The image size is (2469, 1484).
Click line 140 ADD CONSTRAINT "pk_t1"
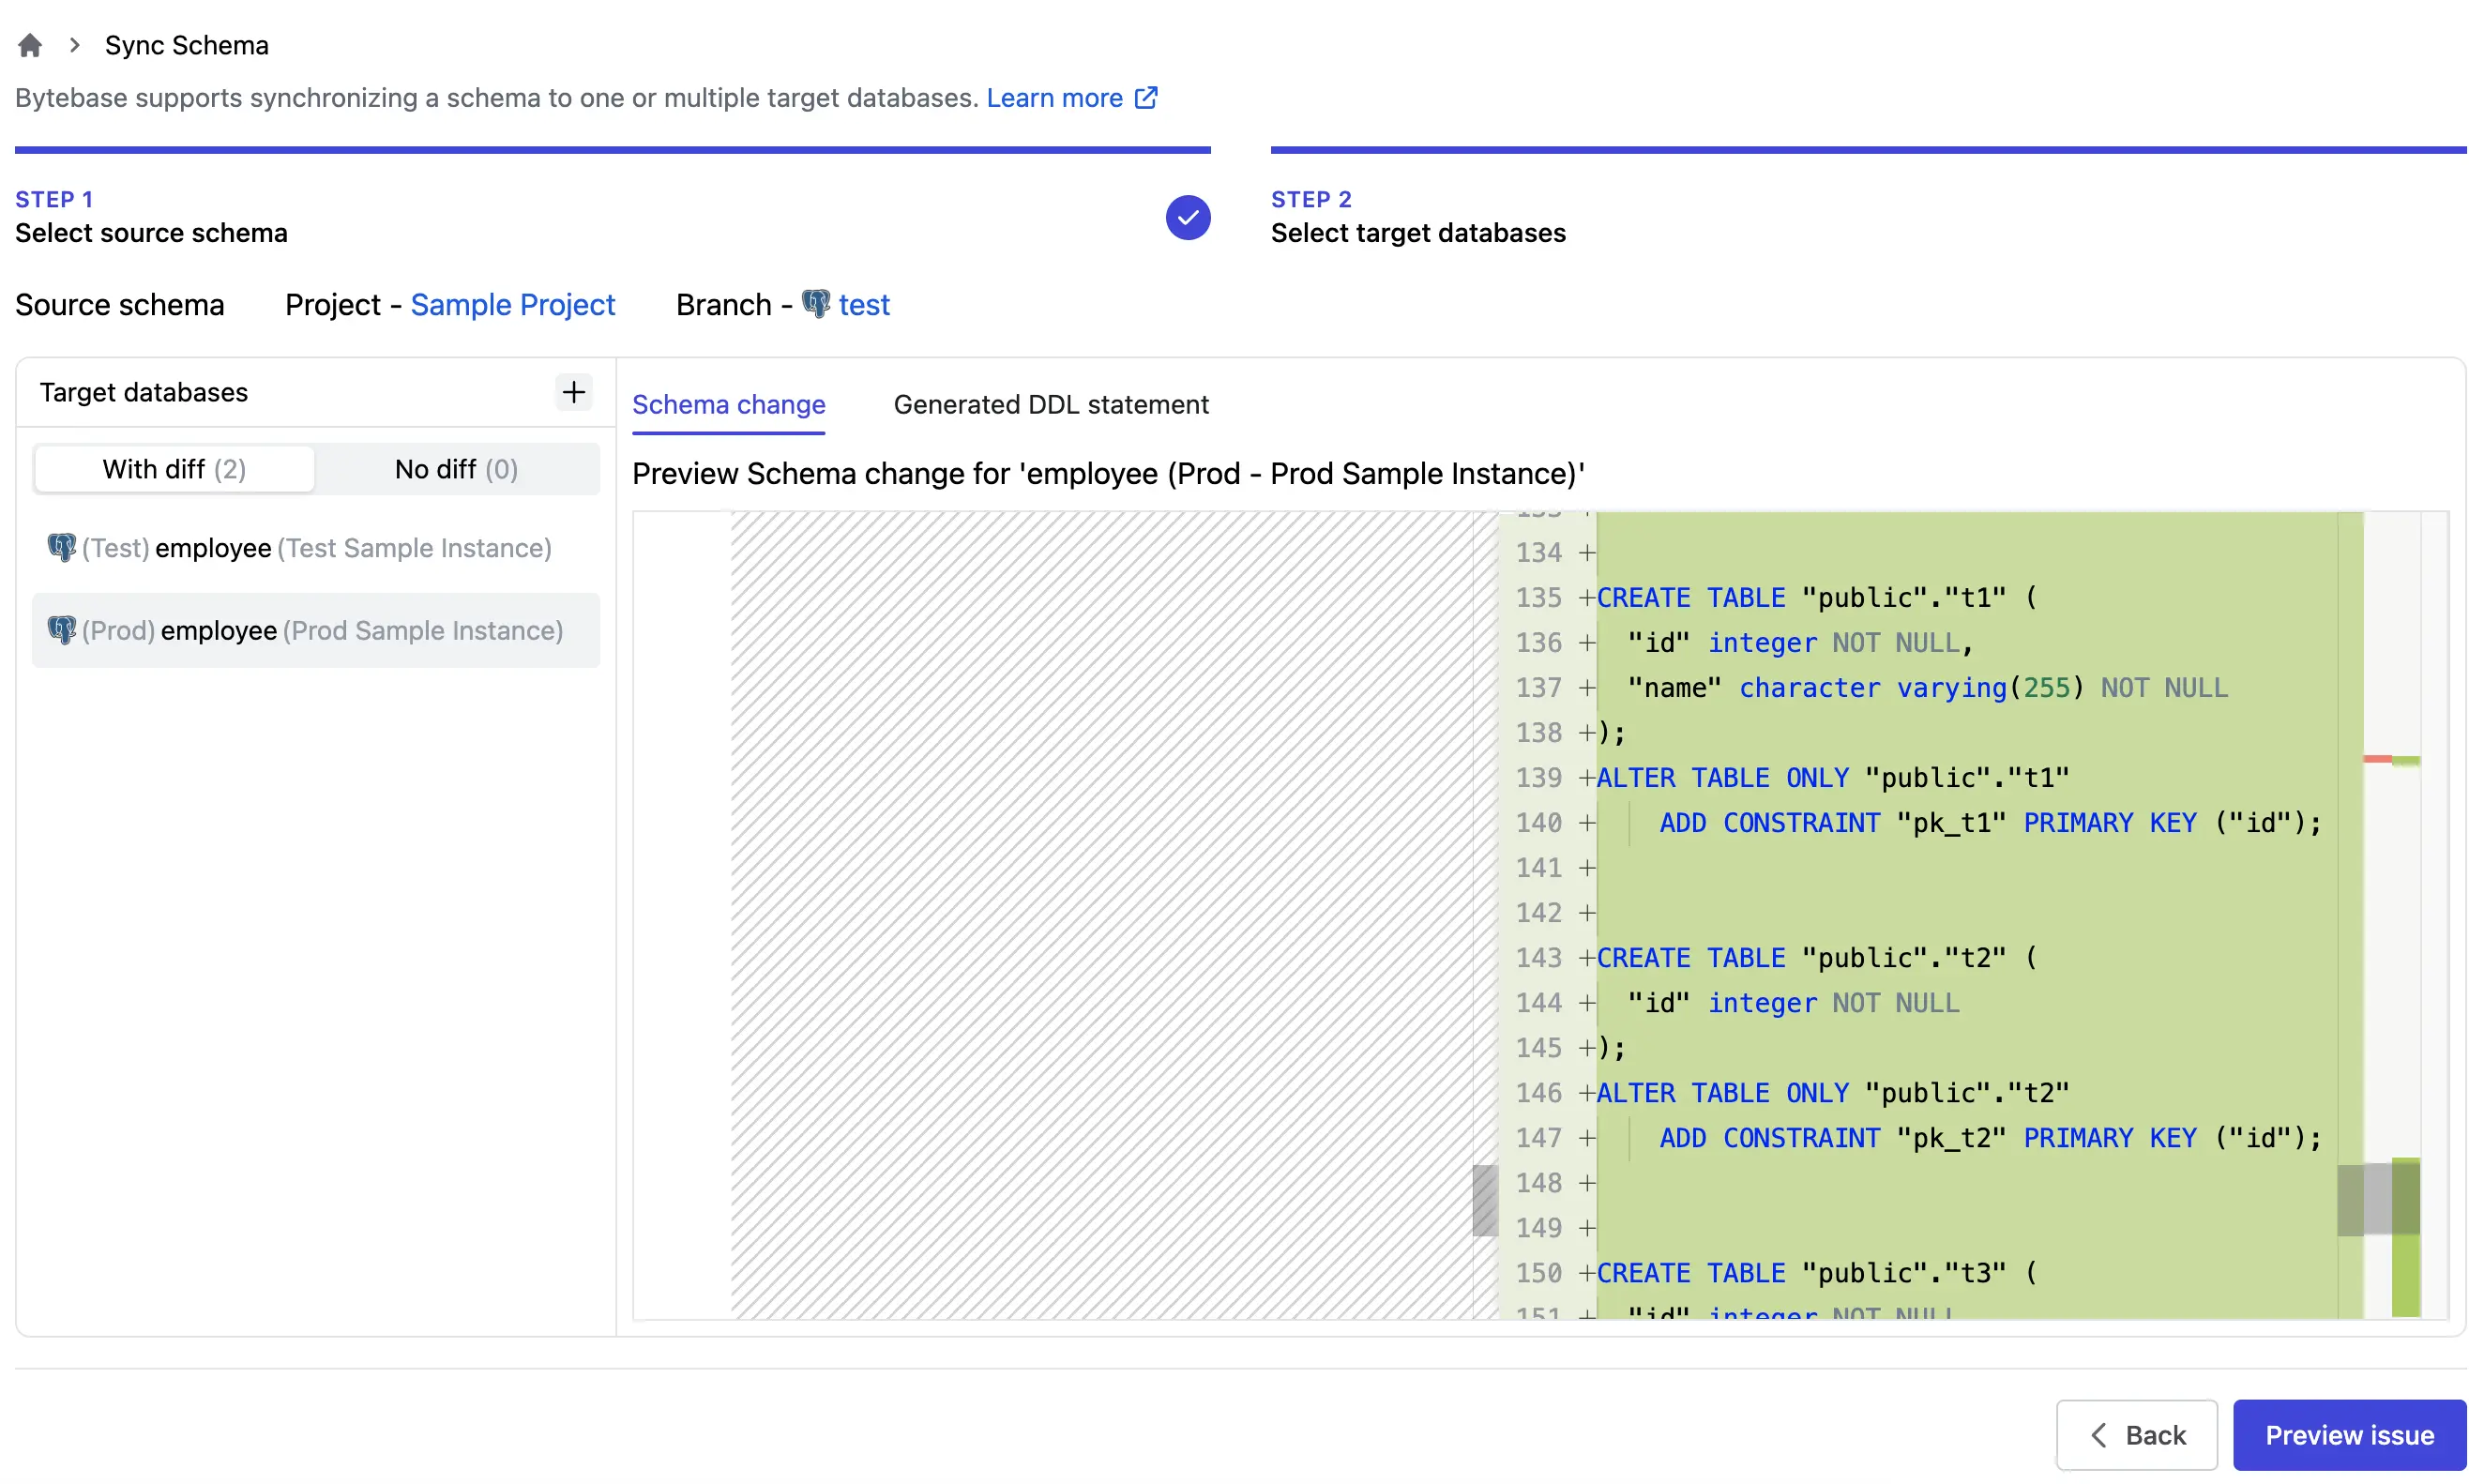pyautogui.click(x=1989, y=822)
